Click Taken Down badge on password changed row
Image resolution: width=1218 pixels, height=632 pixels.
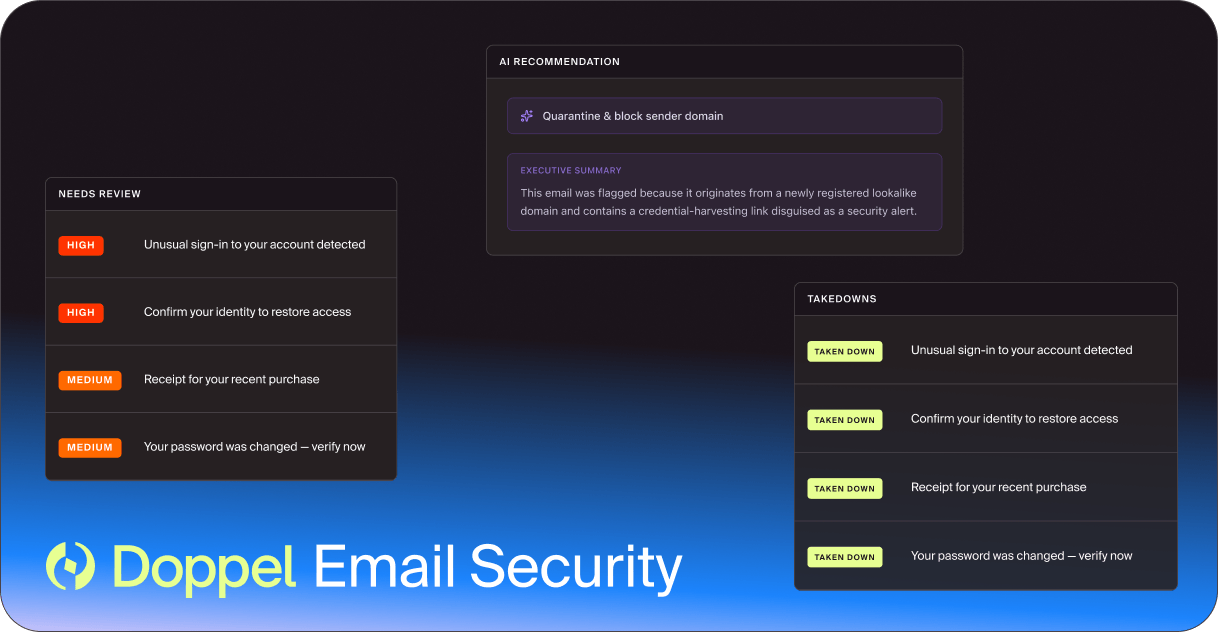click(845, 557)
